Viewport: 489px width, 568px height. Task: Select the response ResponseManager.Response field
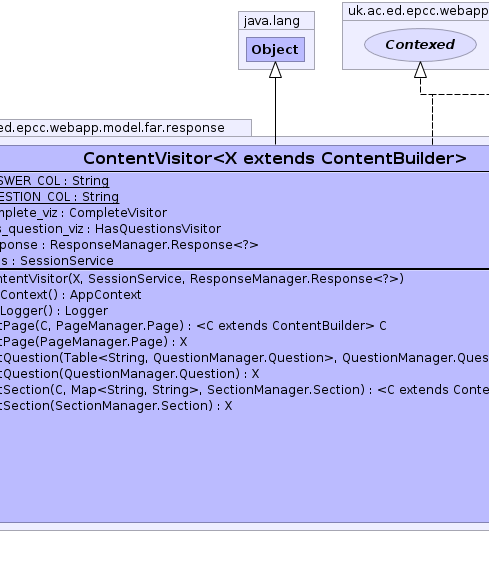129,245
